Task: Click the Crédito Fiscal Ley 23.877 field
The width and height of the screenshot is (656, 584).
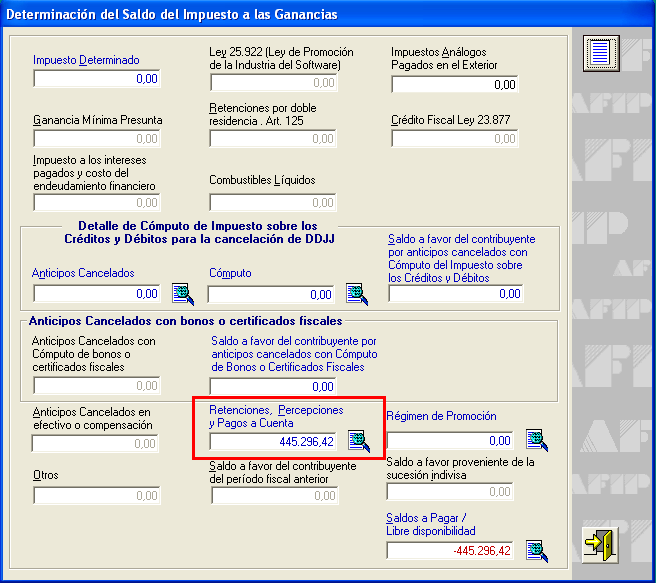Action: tap(455, 139)
